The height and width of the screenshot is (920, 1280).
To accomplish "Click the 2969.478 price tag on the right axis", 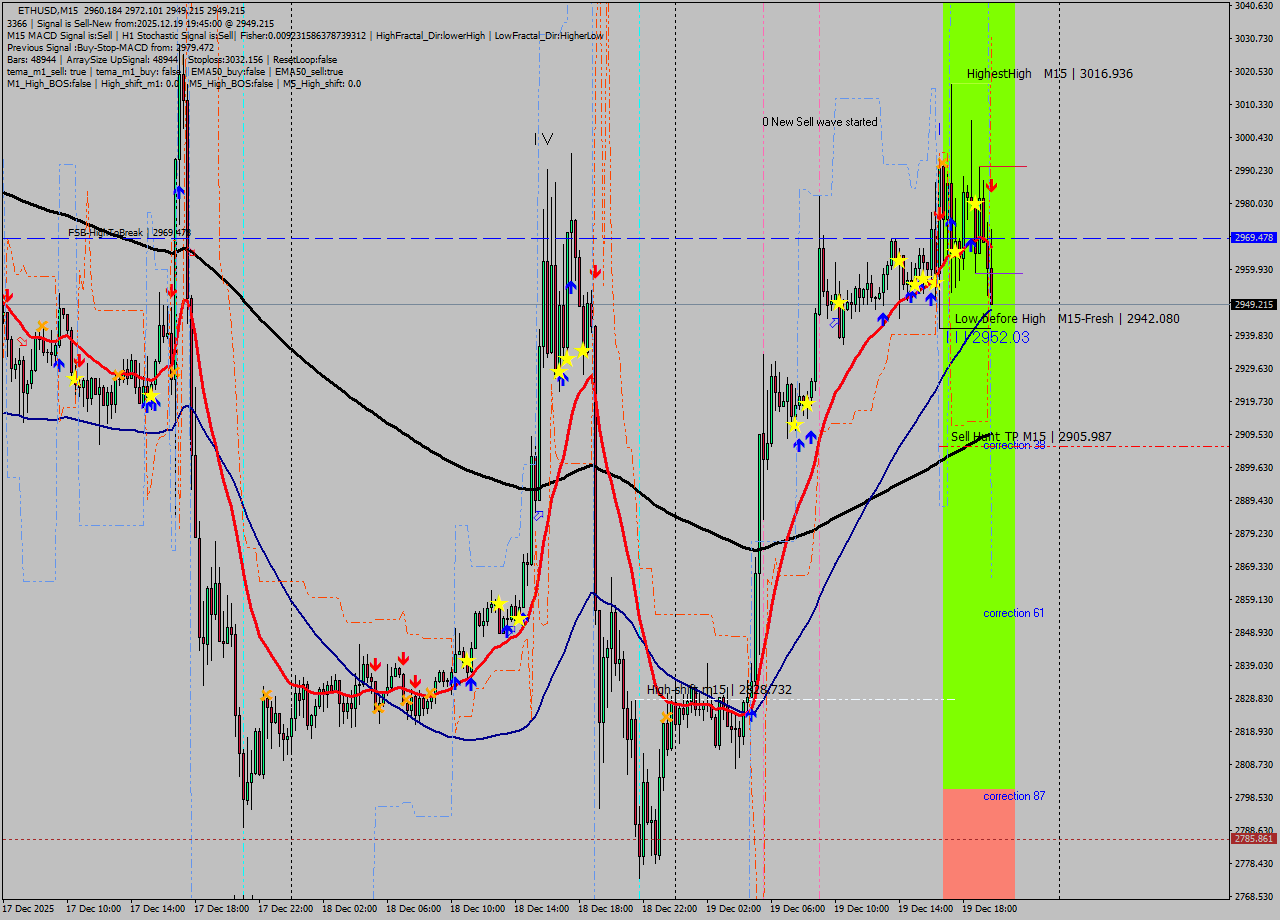I will coord(1252,238).
